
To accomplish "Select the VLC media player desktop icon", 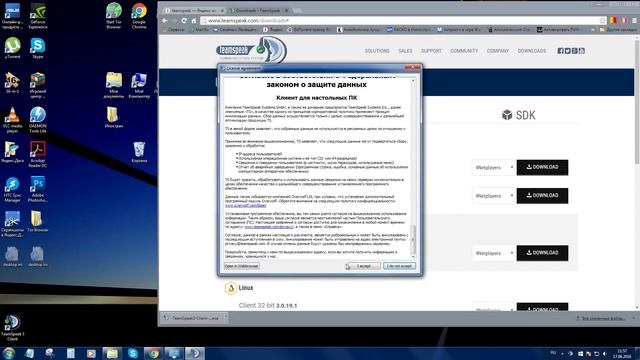I will 12,120.
